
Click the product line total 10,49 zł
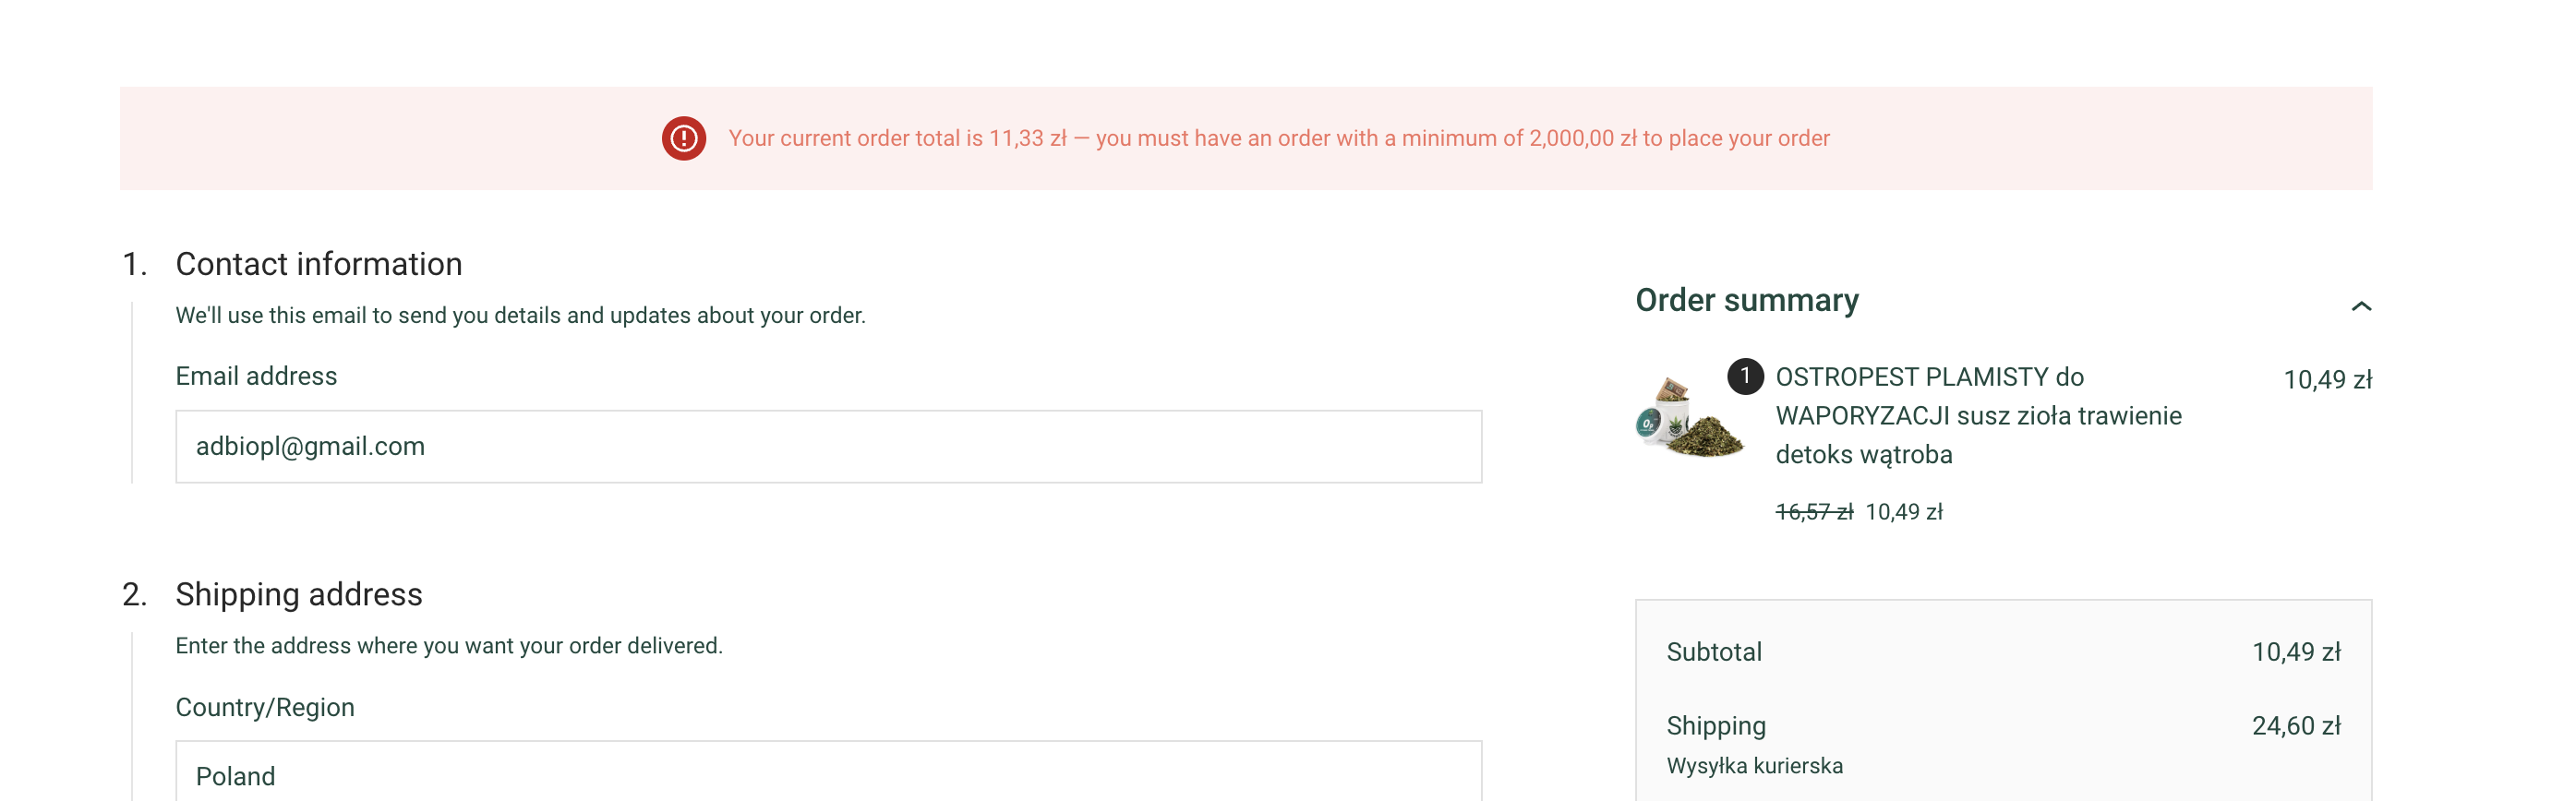coord(2327,380)
